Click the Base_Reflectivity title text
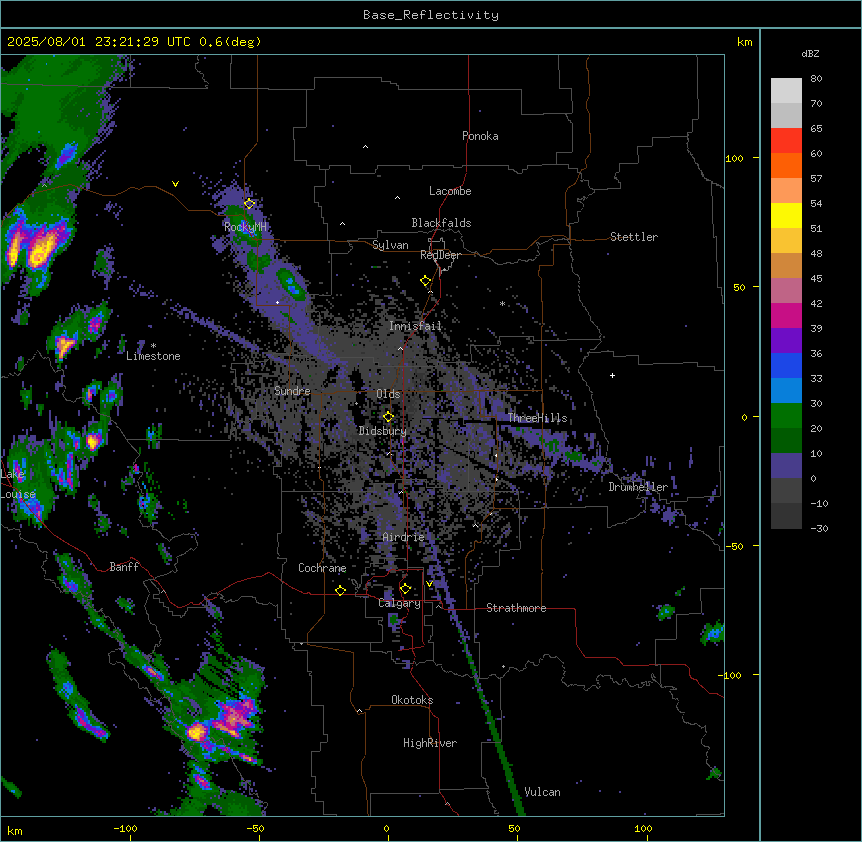This screenshot has width=862, height=842. point(431,15)
